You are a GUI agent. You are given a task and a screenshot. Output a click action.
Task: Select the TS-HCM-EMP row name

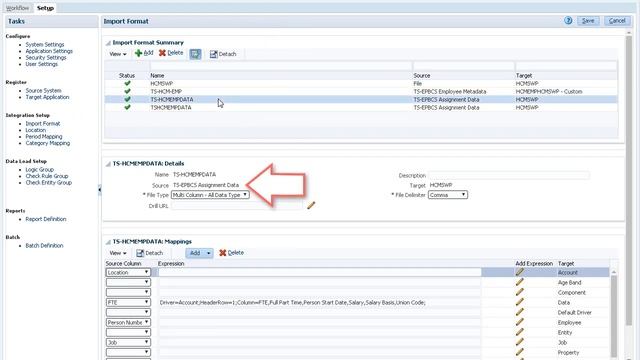point(166,91)
